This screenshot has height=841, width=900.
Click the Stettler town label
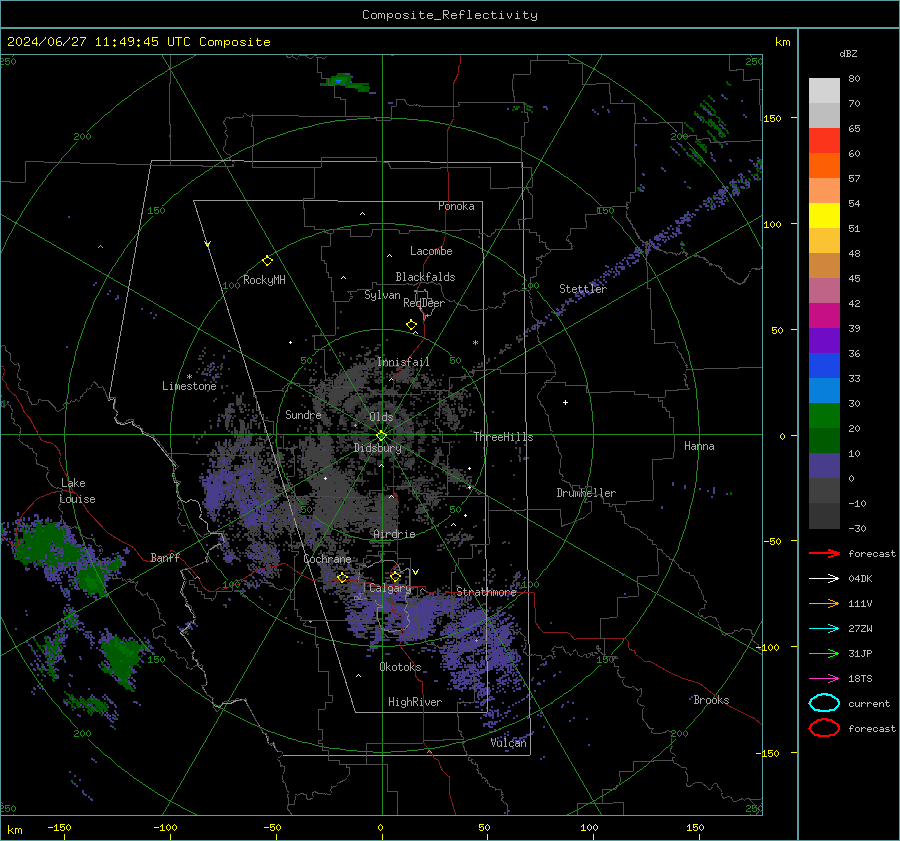pyautogui.click(x=583, y=289)
